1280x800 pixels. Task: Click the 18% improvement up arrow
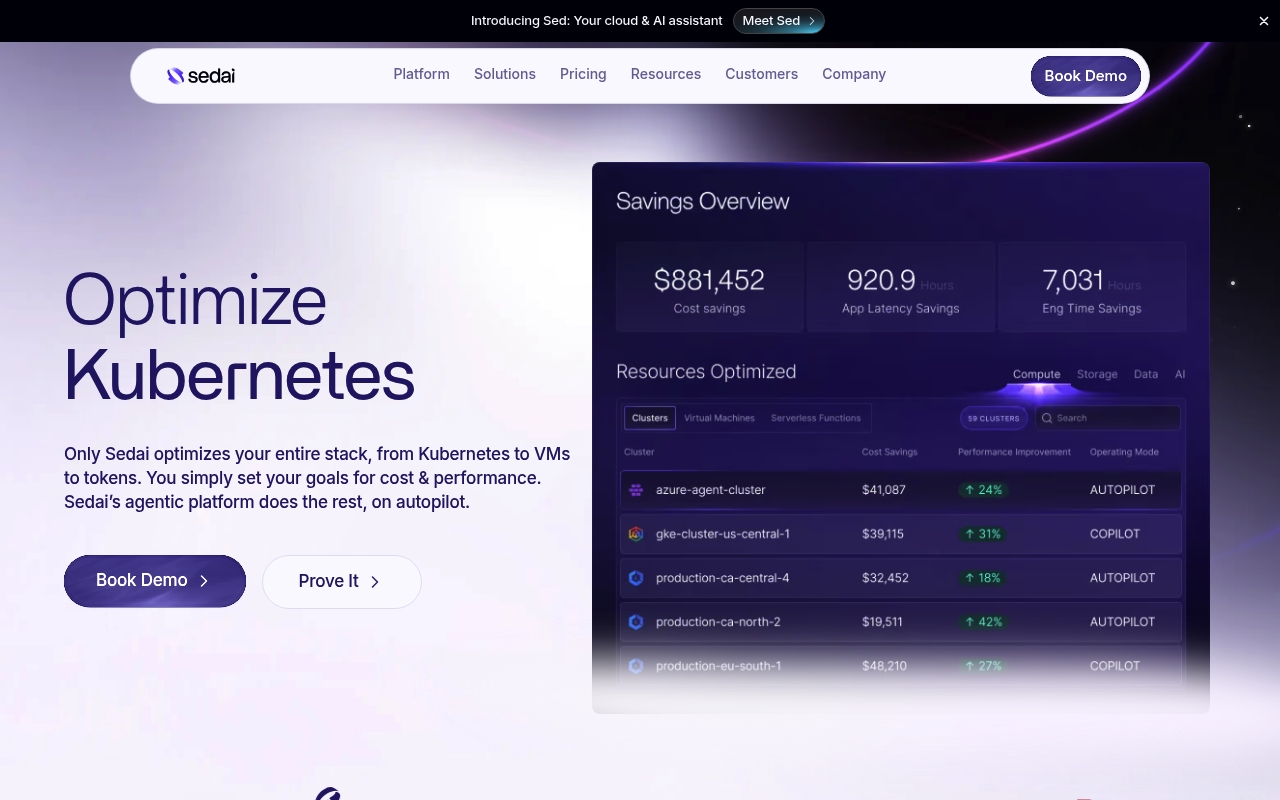[970, 578]
